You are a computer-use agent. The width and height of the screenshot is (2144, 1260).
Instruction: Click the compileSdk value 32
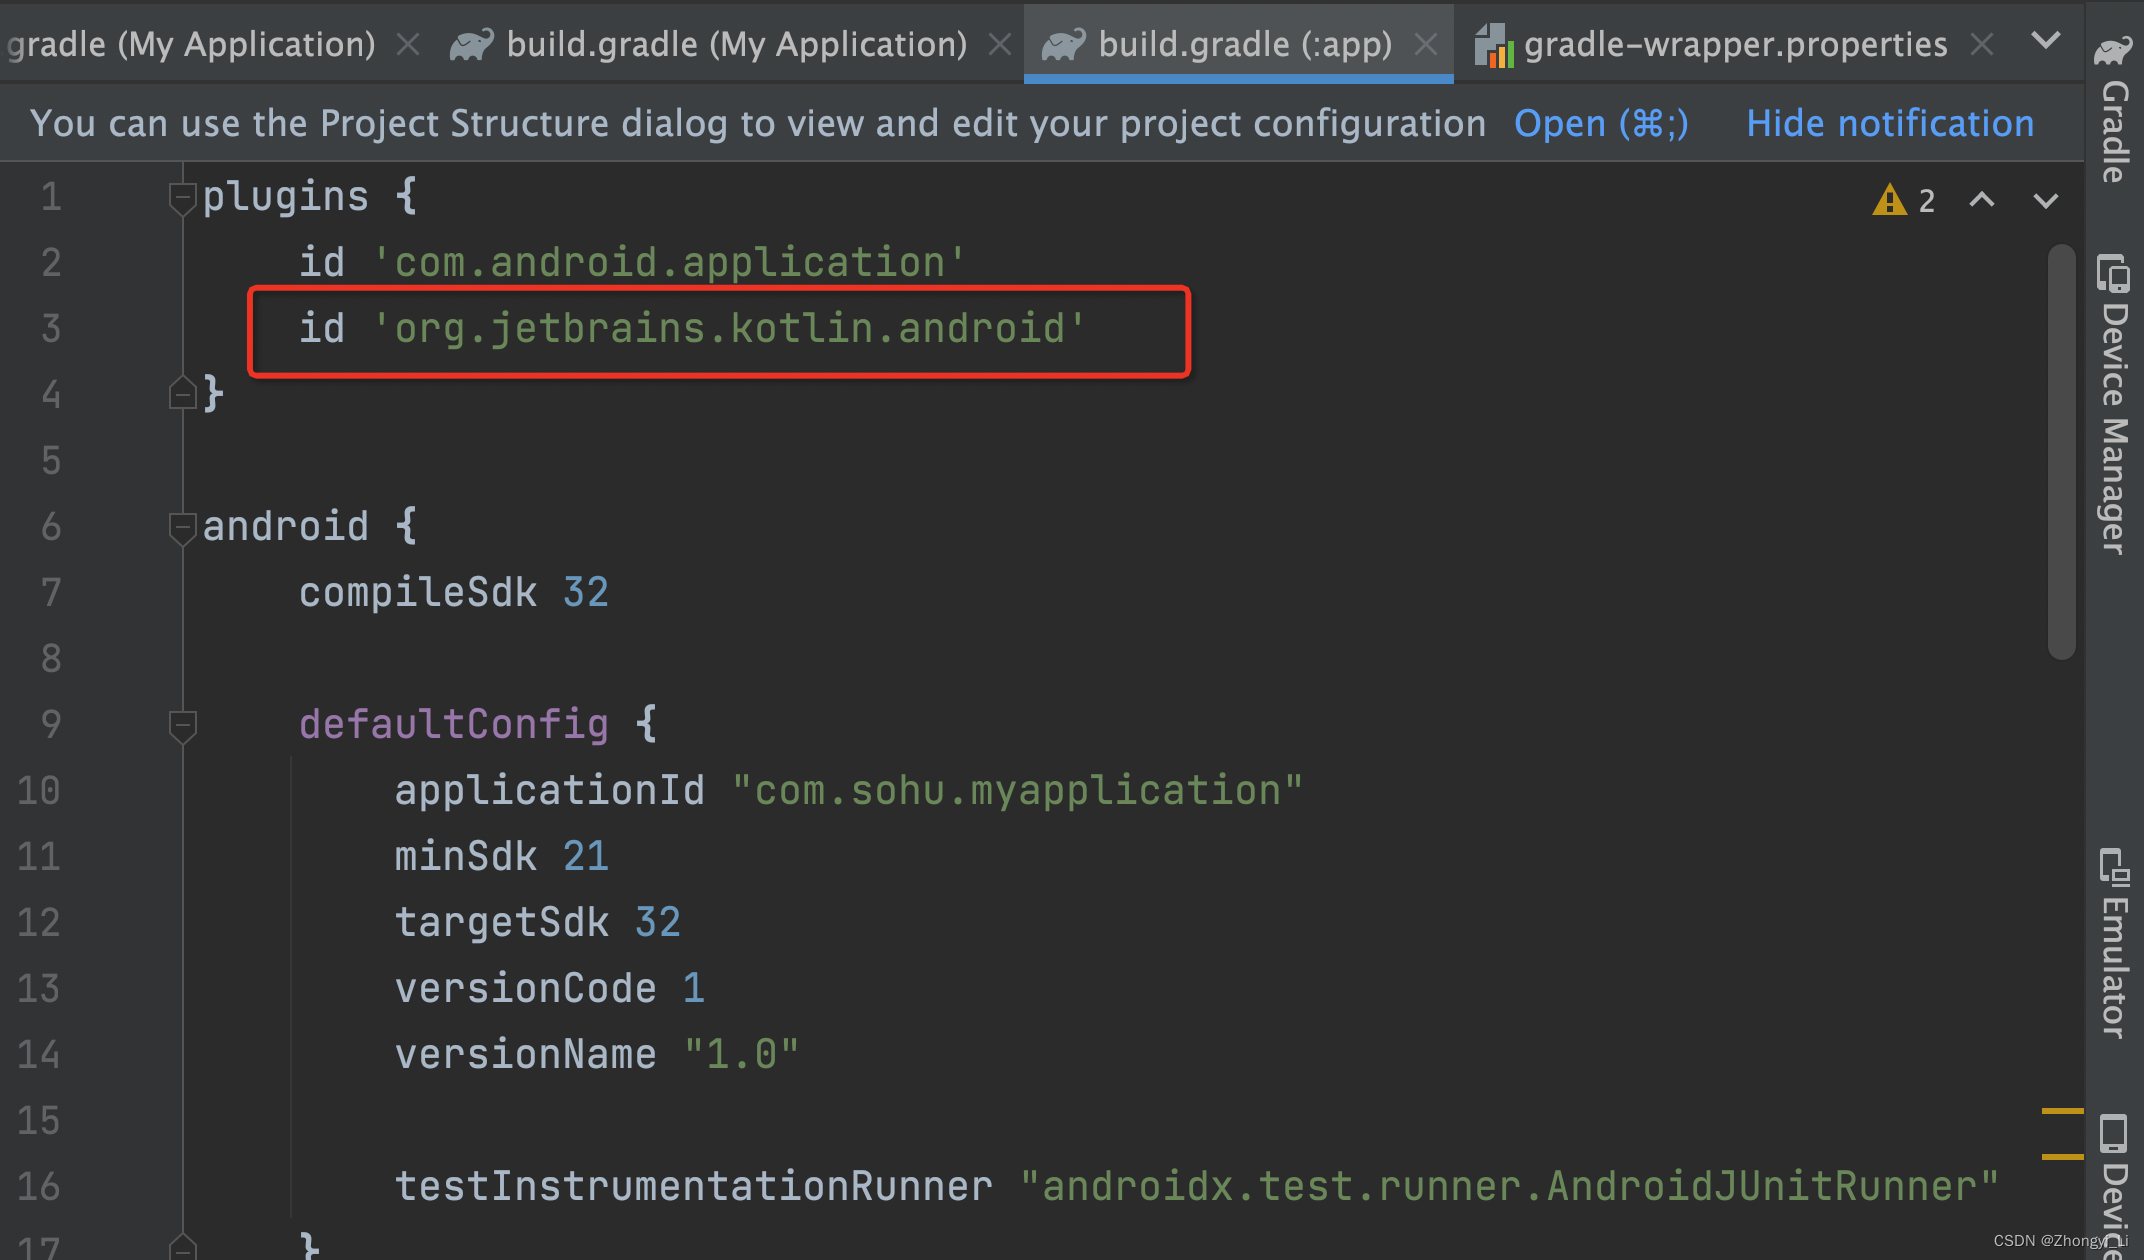point(586,592)
